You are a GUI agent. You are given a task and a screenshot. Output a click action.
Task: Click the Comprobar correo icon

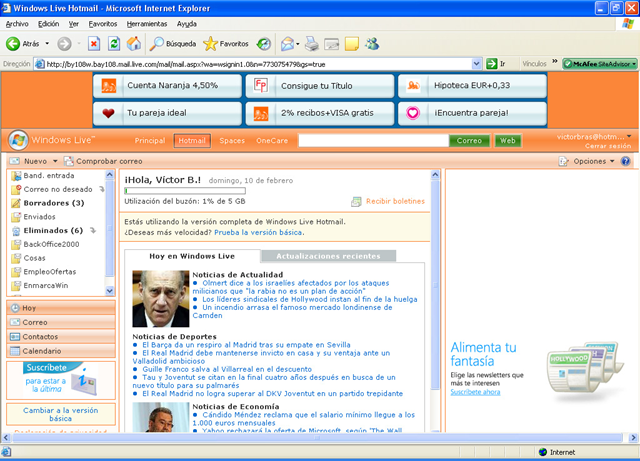click(x=69, y=161)
